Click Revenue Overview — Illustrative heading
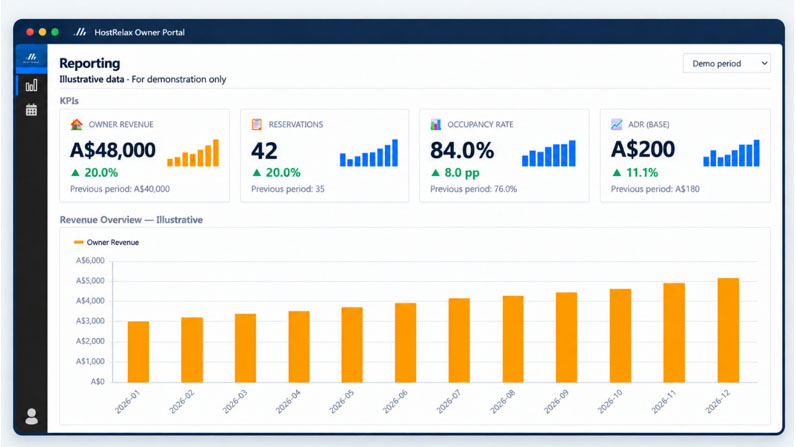This screenshot has height=447, width=796. (x=131, y=220)
